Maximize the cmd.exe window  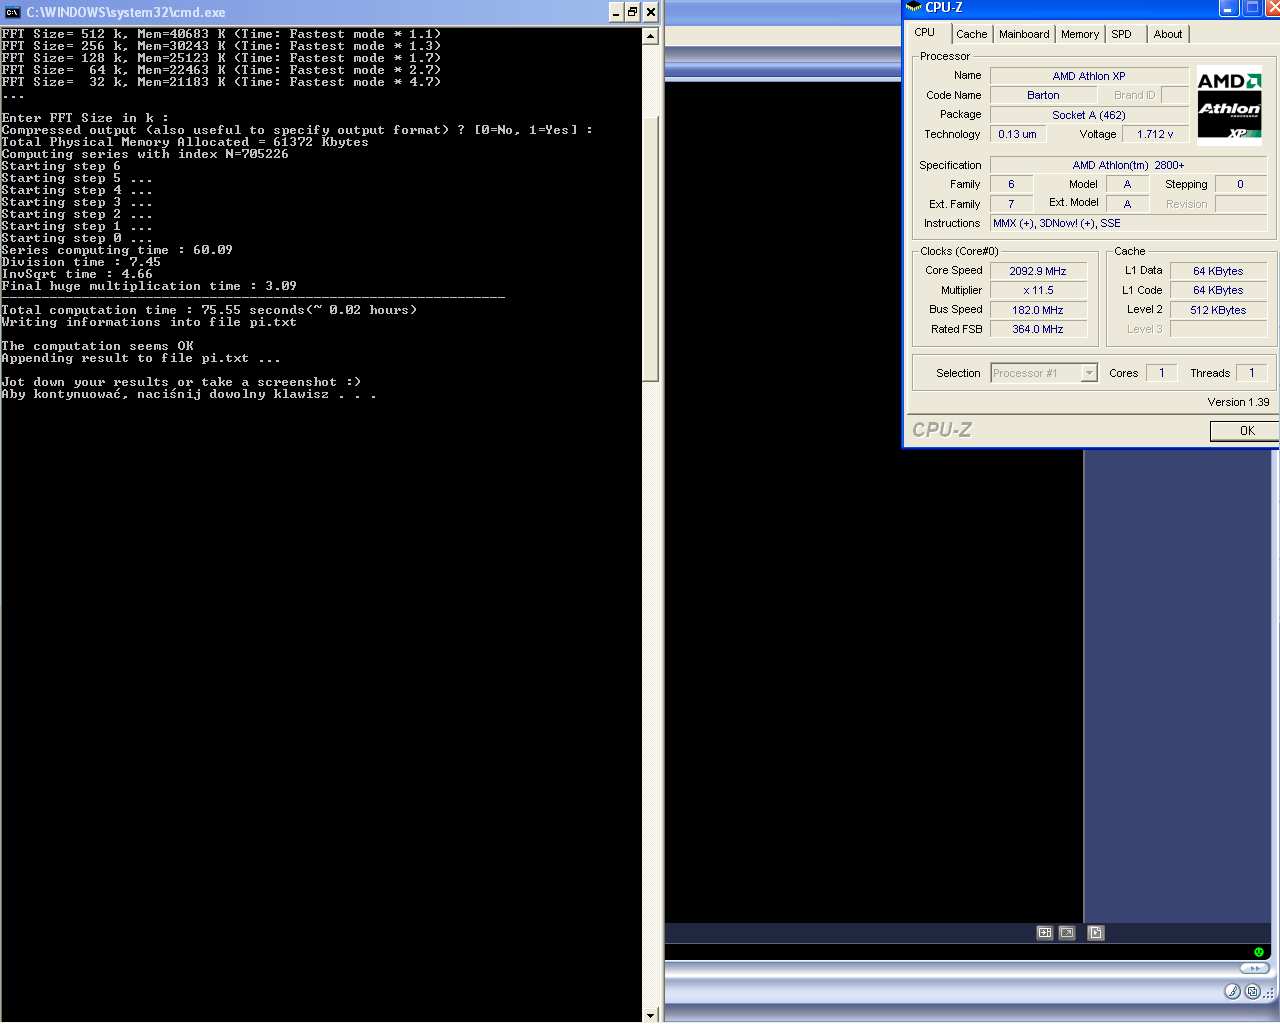[x=632, y=12]
